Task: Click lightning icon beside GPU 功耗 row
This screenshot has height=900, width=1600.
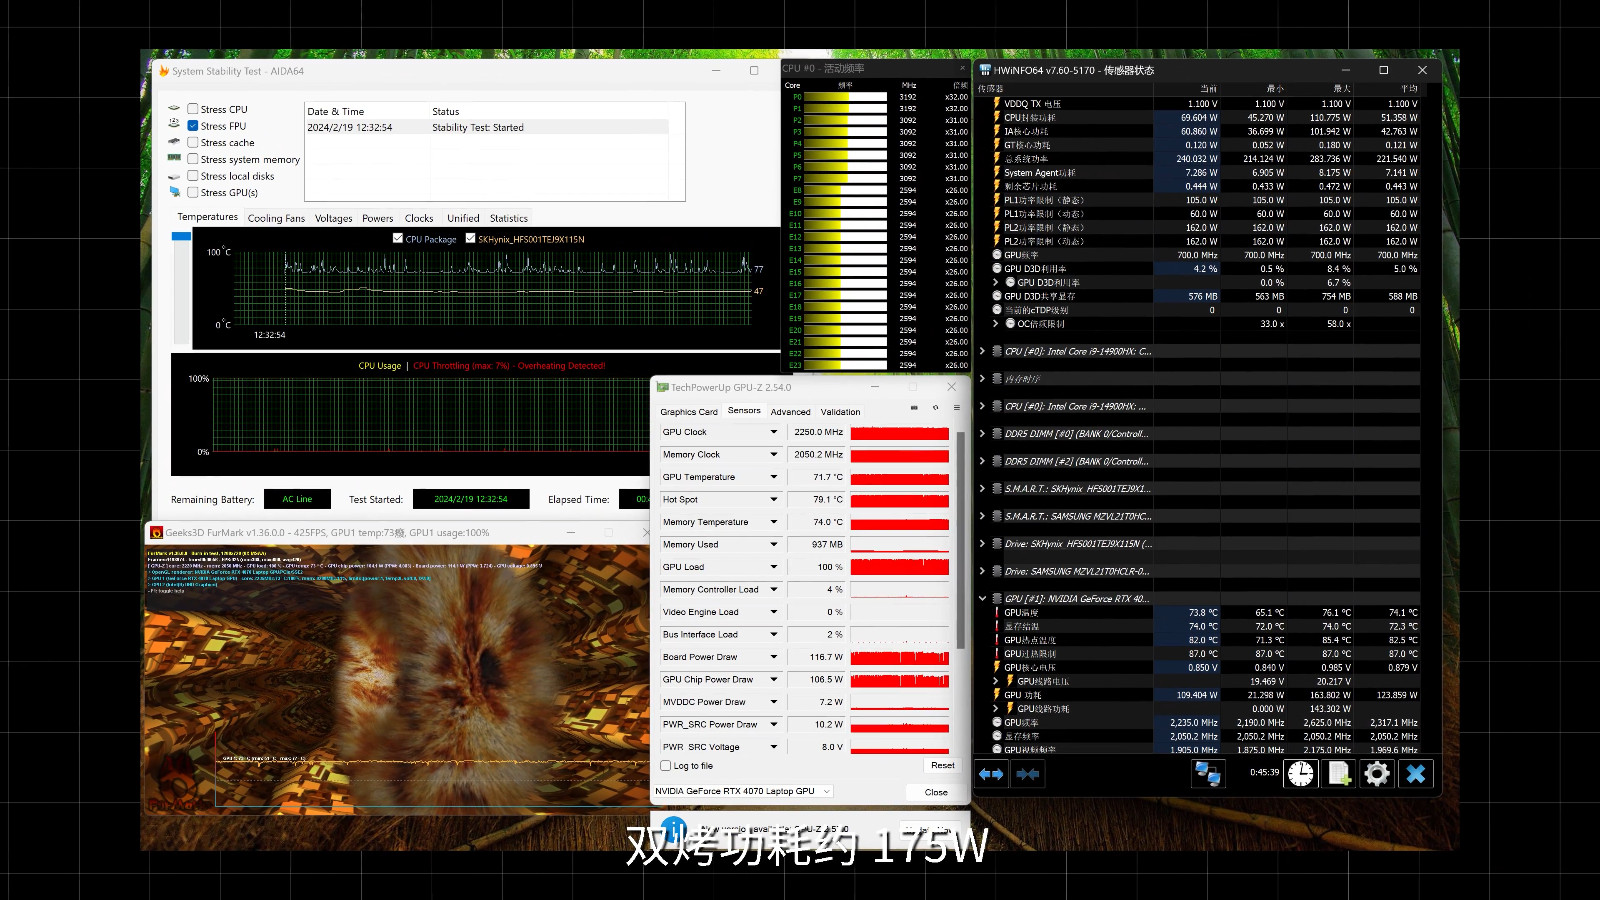Action: (997, 695)
